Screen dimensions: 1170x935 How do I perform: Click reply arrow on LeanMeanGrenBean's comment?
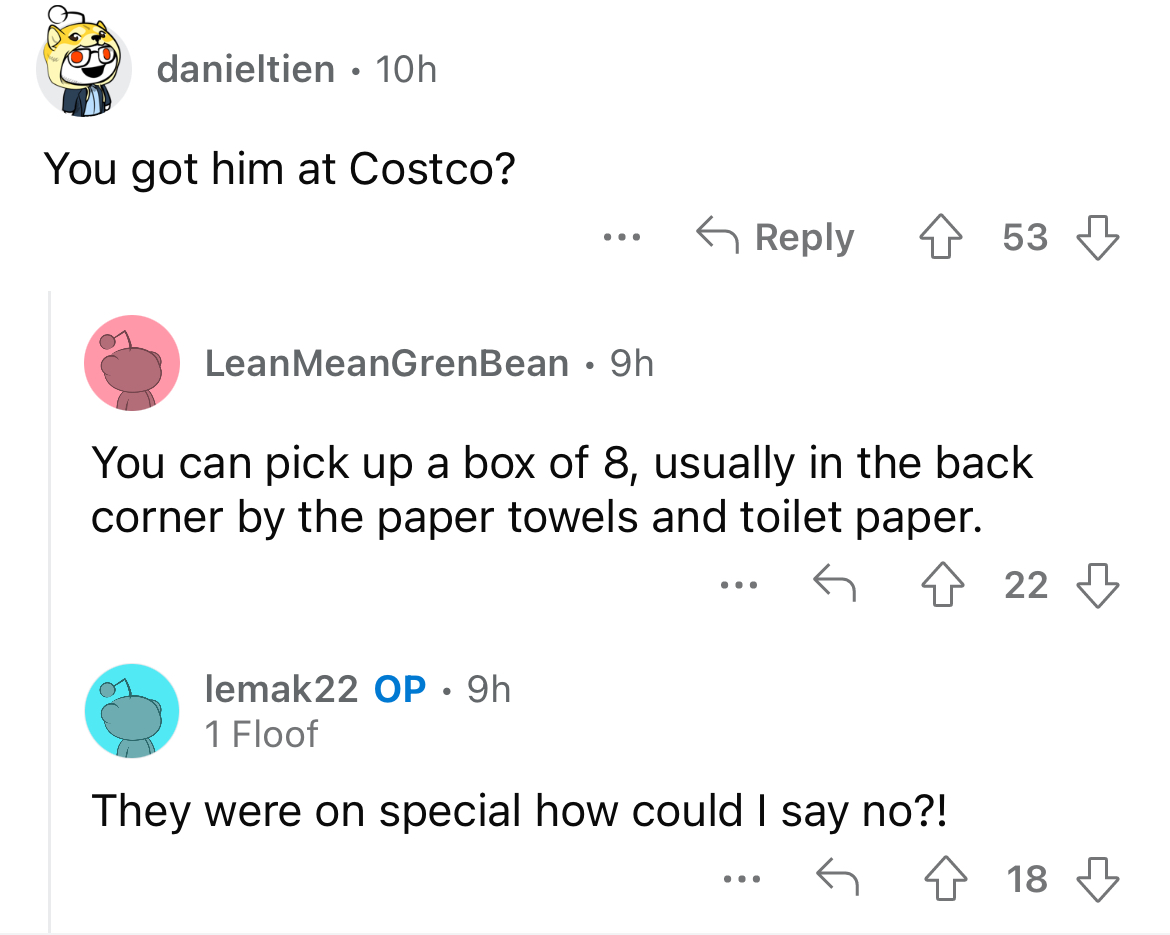[x=834, y=583]
